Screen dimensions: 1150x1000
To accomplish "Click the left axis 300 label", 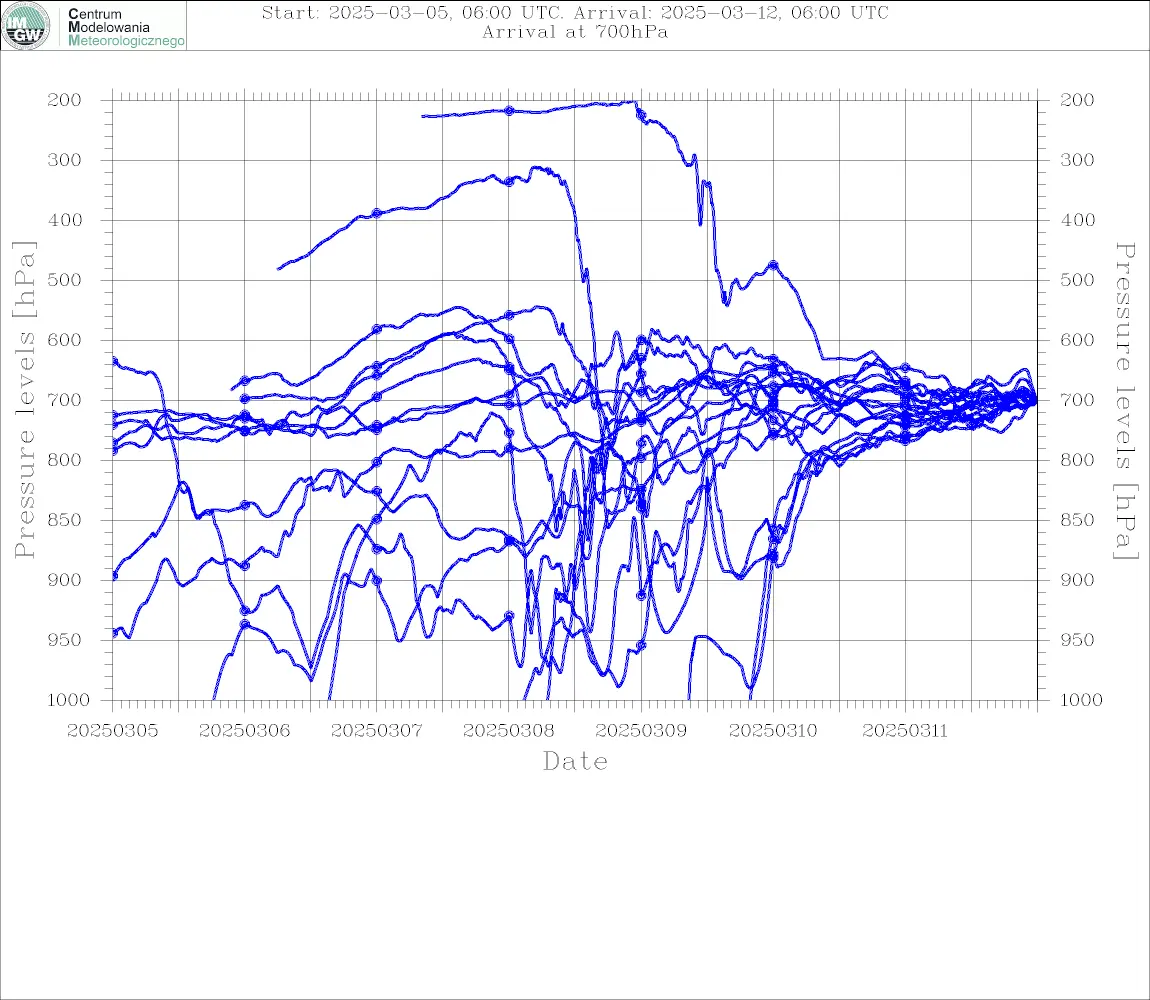I will tap(64, 160).
